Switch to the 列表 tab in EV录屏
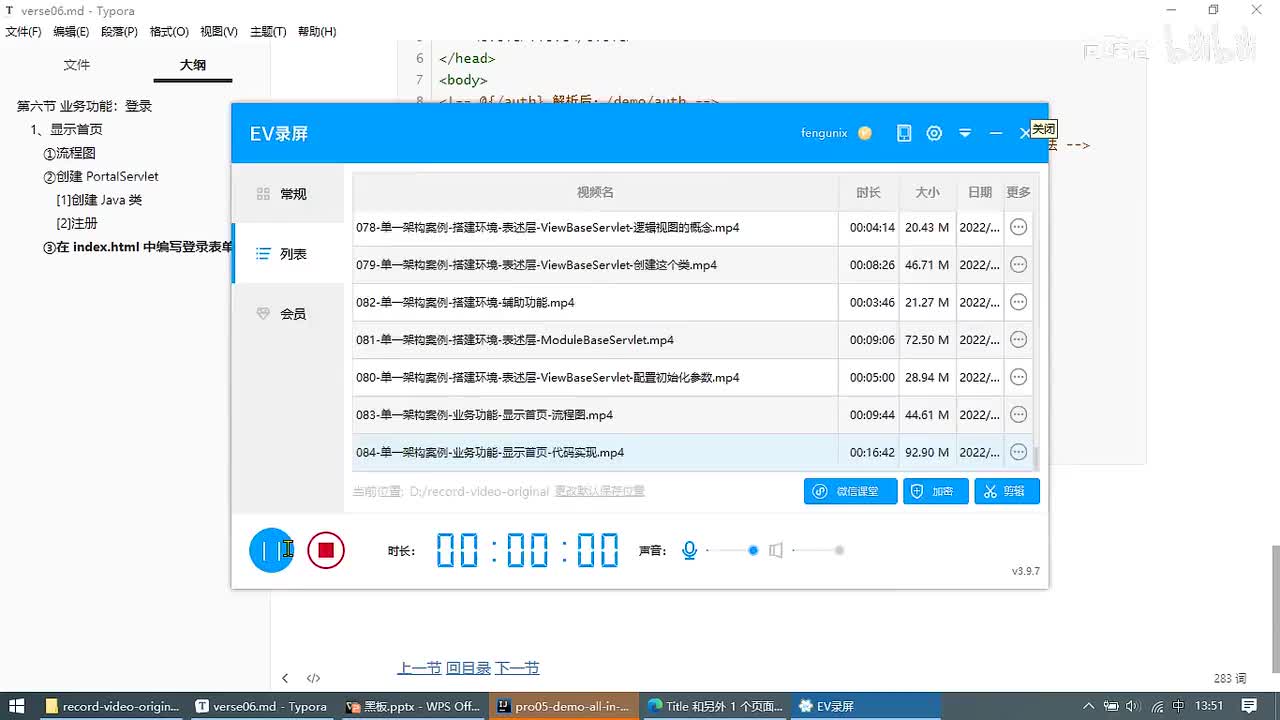The width and height of the screenshot is (1280, 720). (x=288, y=254)
